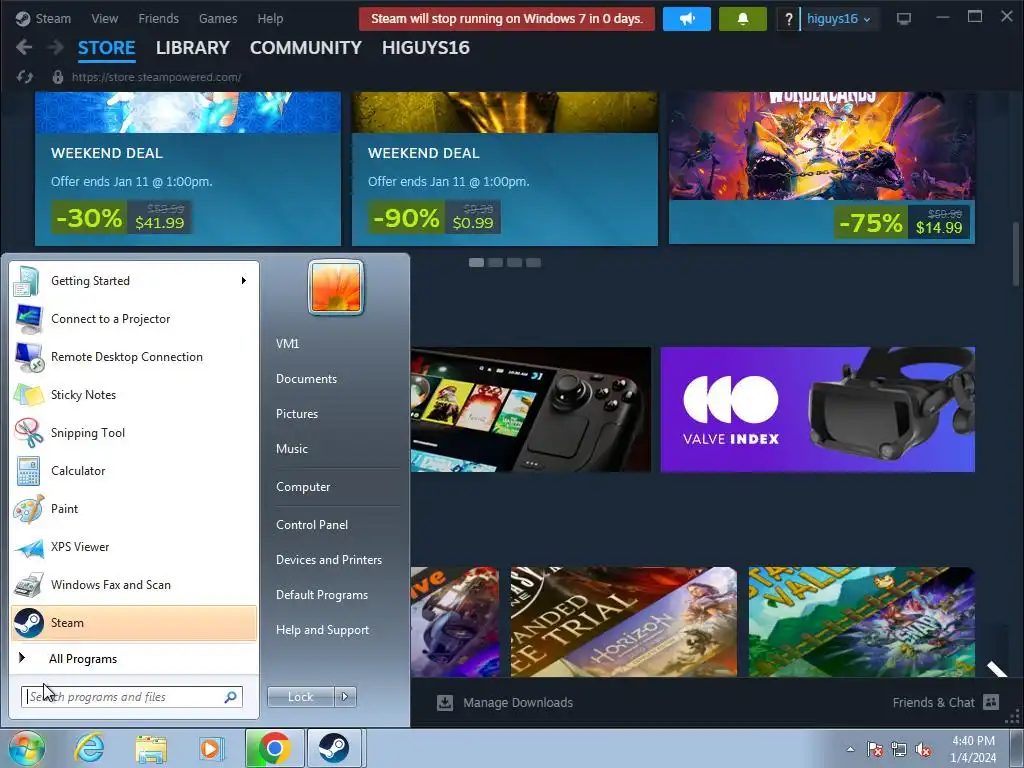This screenshot has width=1024, height=768.
Task: Select Connect to a Projector
Action: pyautogui.click(x=134, y=319)
